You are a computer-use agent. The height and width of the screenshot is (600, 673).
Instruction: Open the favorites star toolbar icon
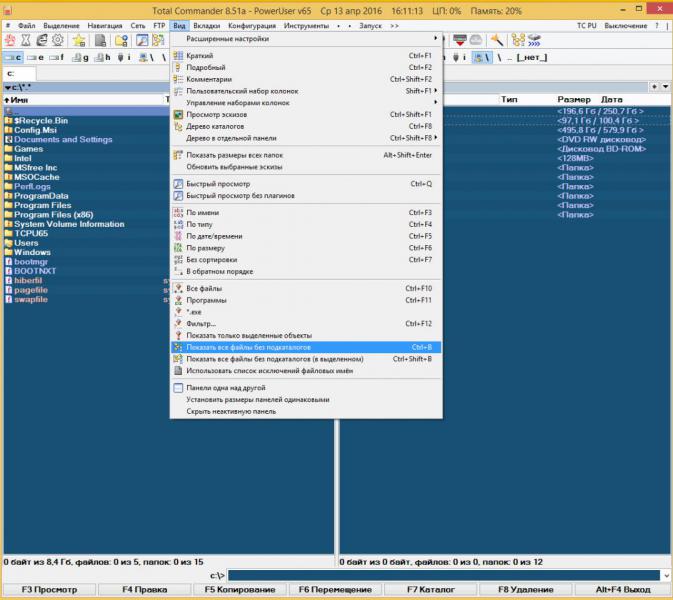pos(79,40)
